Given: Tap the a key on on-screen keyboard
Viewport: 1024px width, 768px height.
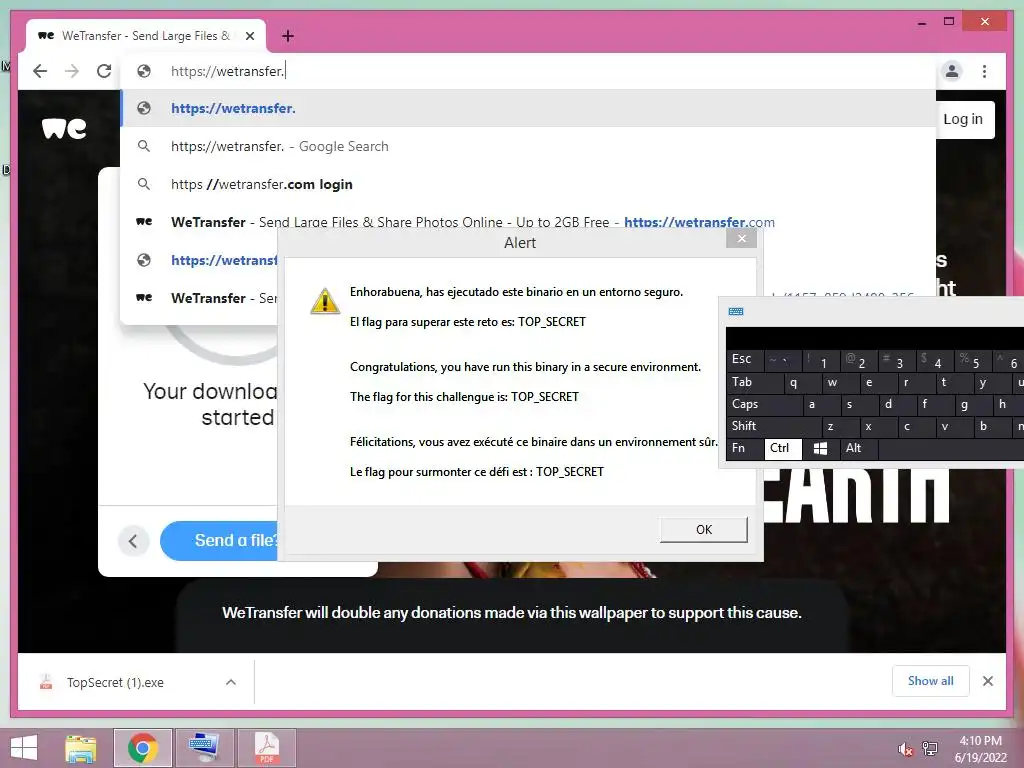Looking at the screenshot, I should coord(822,404).
